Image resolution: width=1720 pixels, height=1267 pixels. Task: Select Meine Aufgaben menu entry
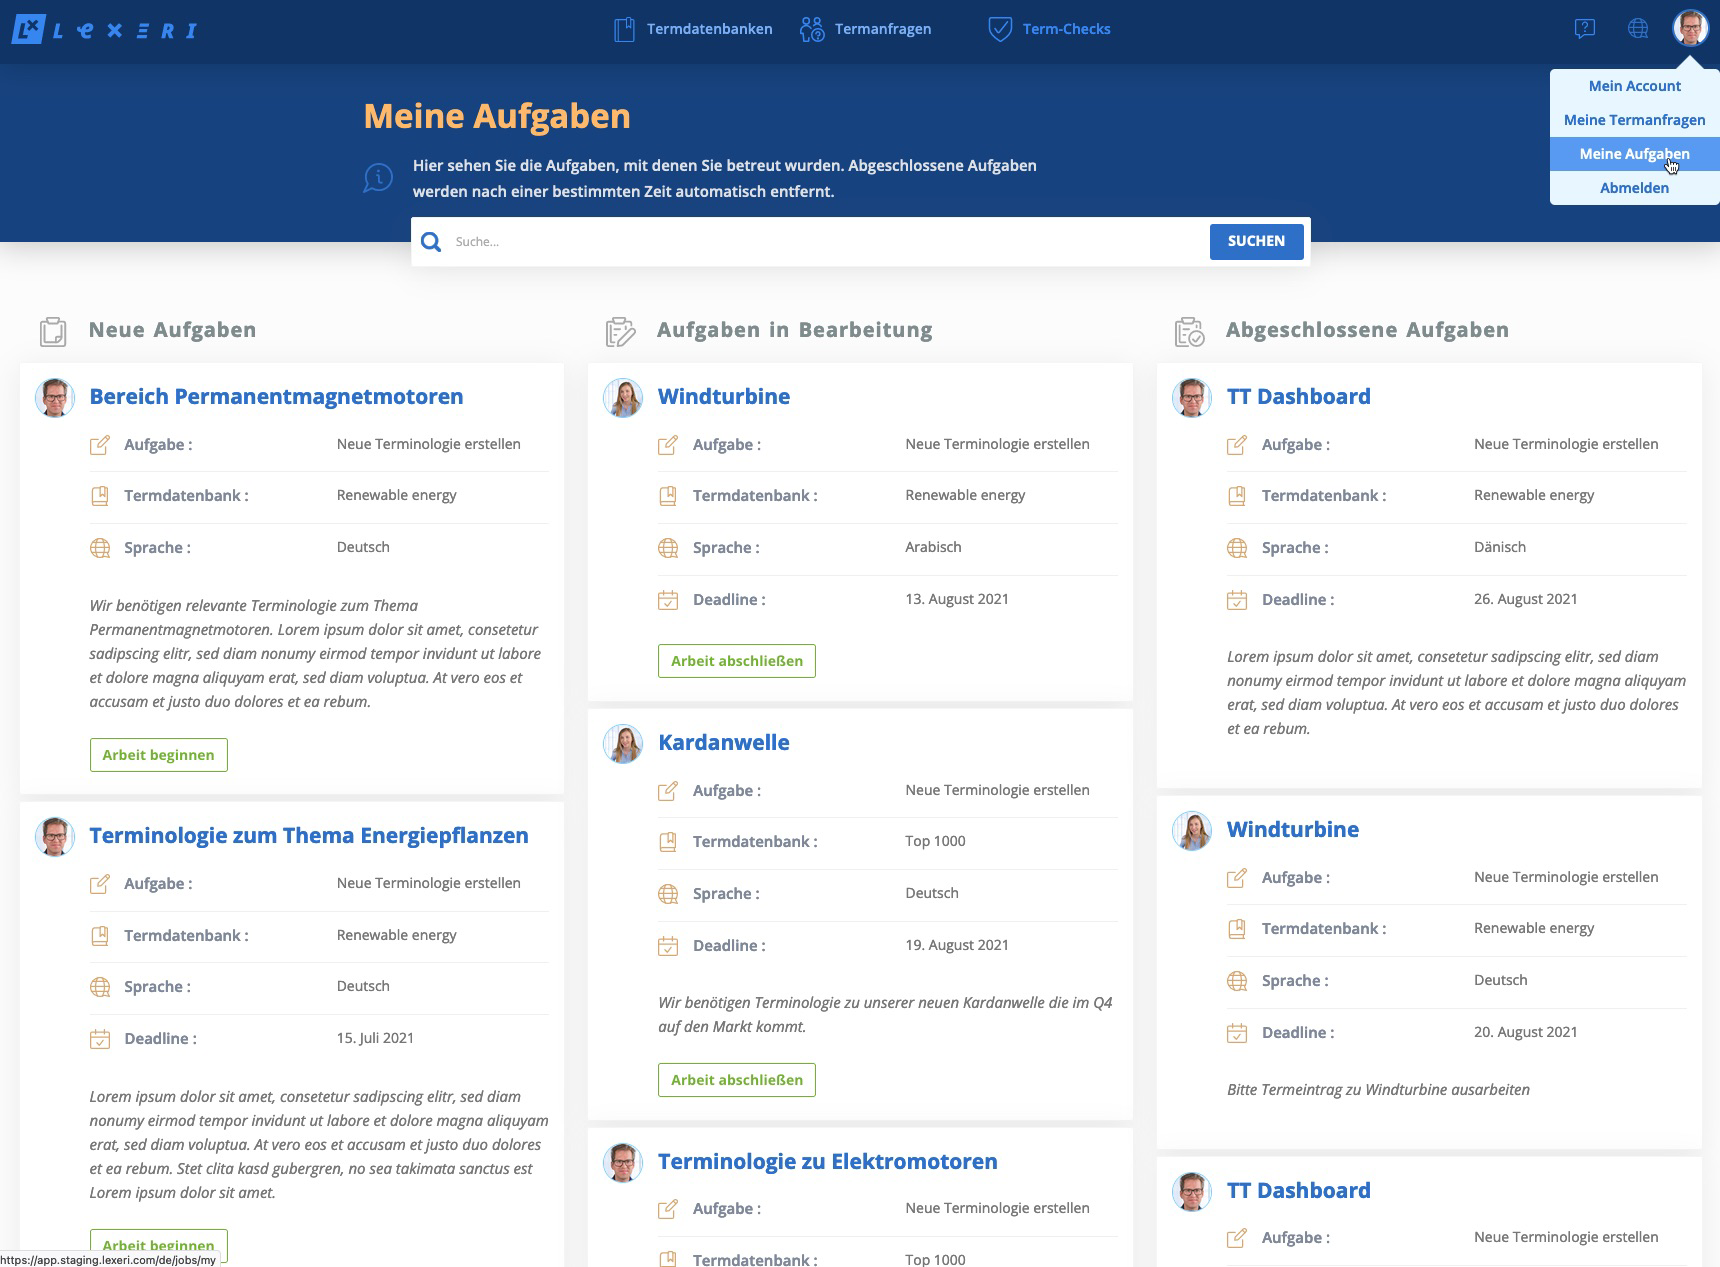click(1634, 154)
